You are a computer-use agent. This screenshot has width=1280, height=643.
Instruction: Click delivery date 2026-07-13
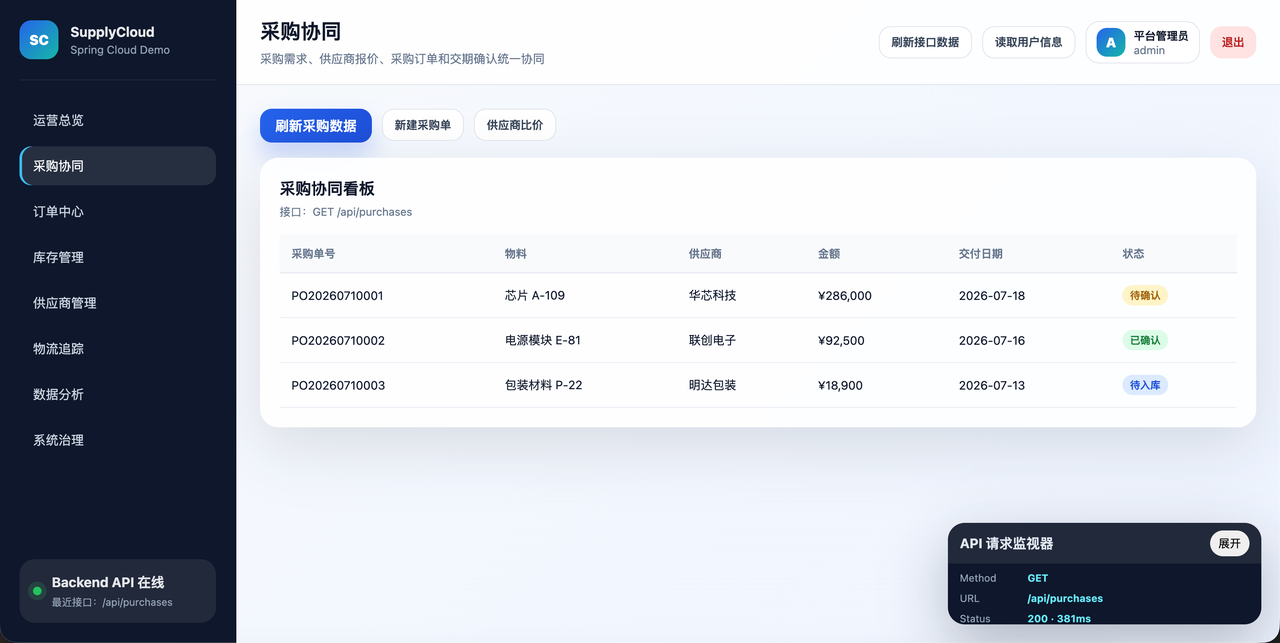992,386
